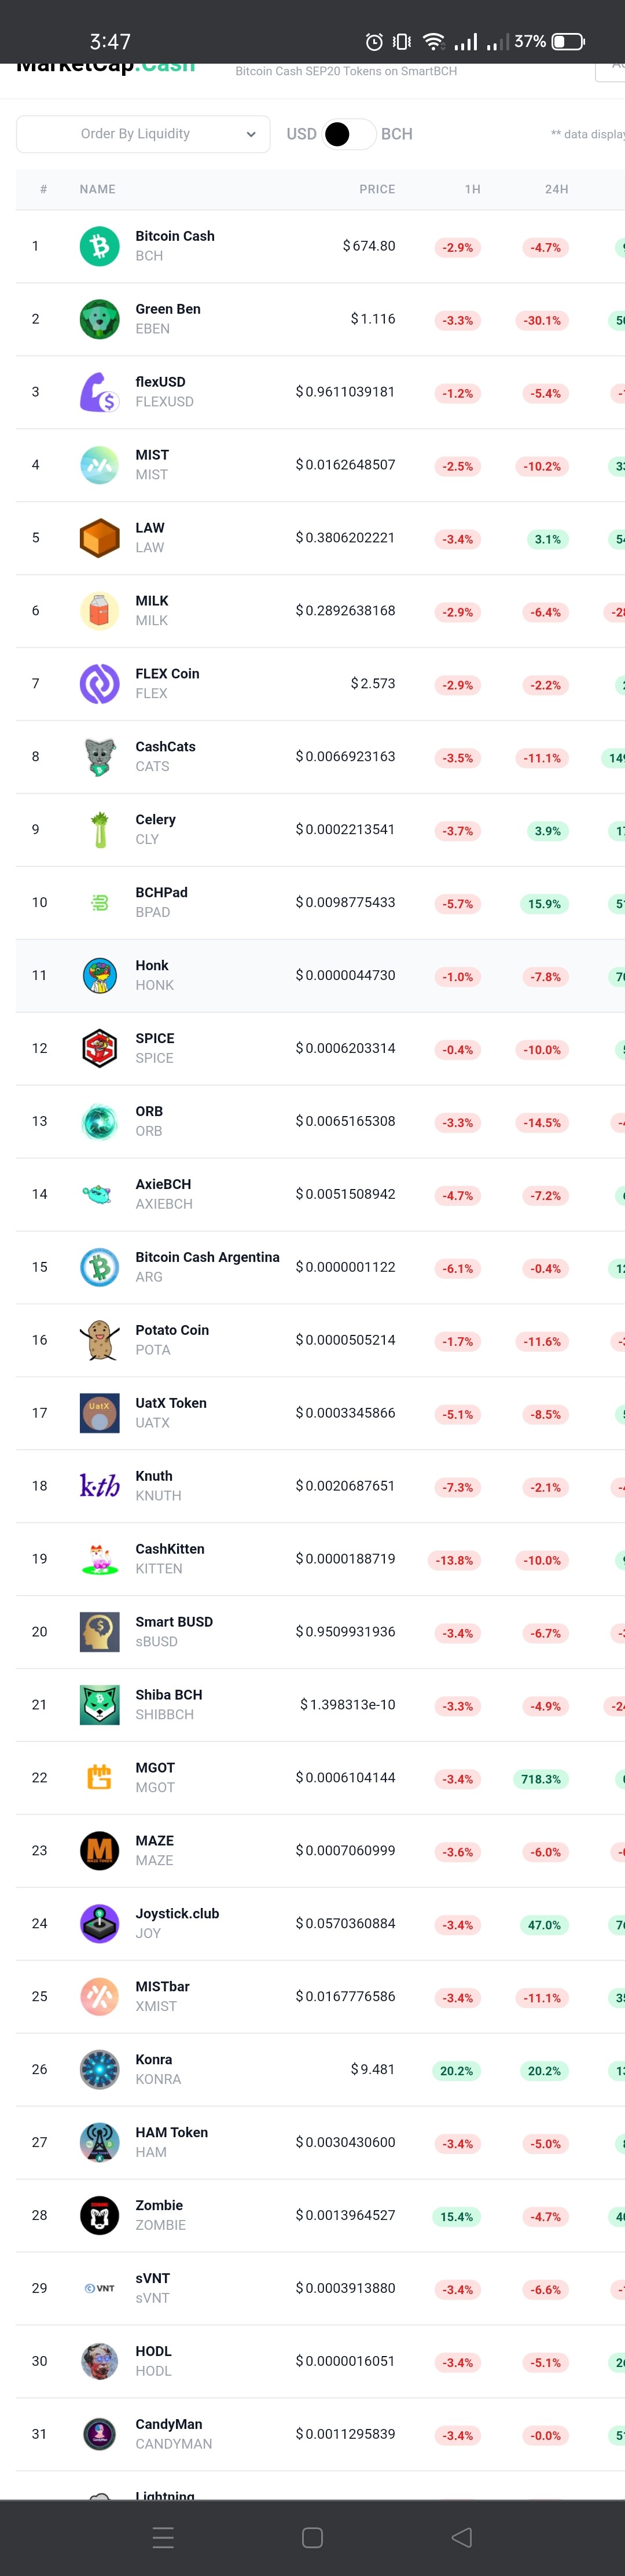Click the SPICE token icon
Image resolution: width=625 pixels, height=2576 pixels.
pyautogui.click(x=99, y=1048)
